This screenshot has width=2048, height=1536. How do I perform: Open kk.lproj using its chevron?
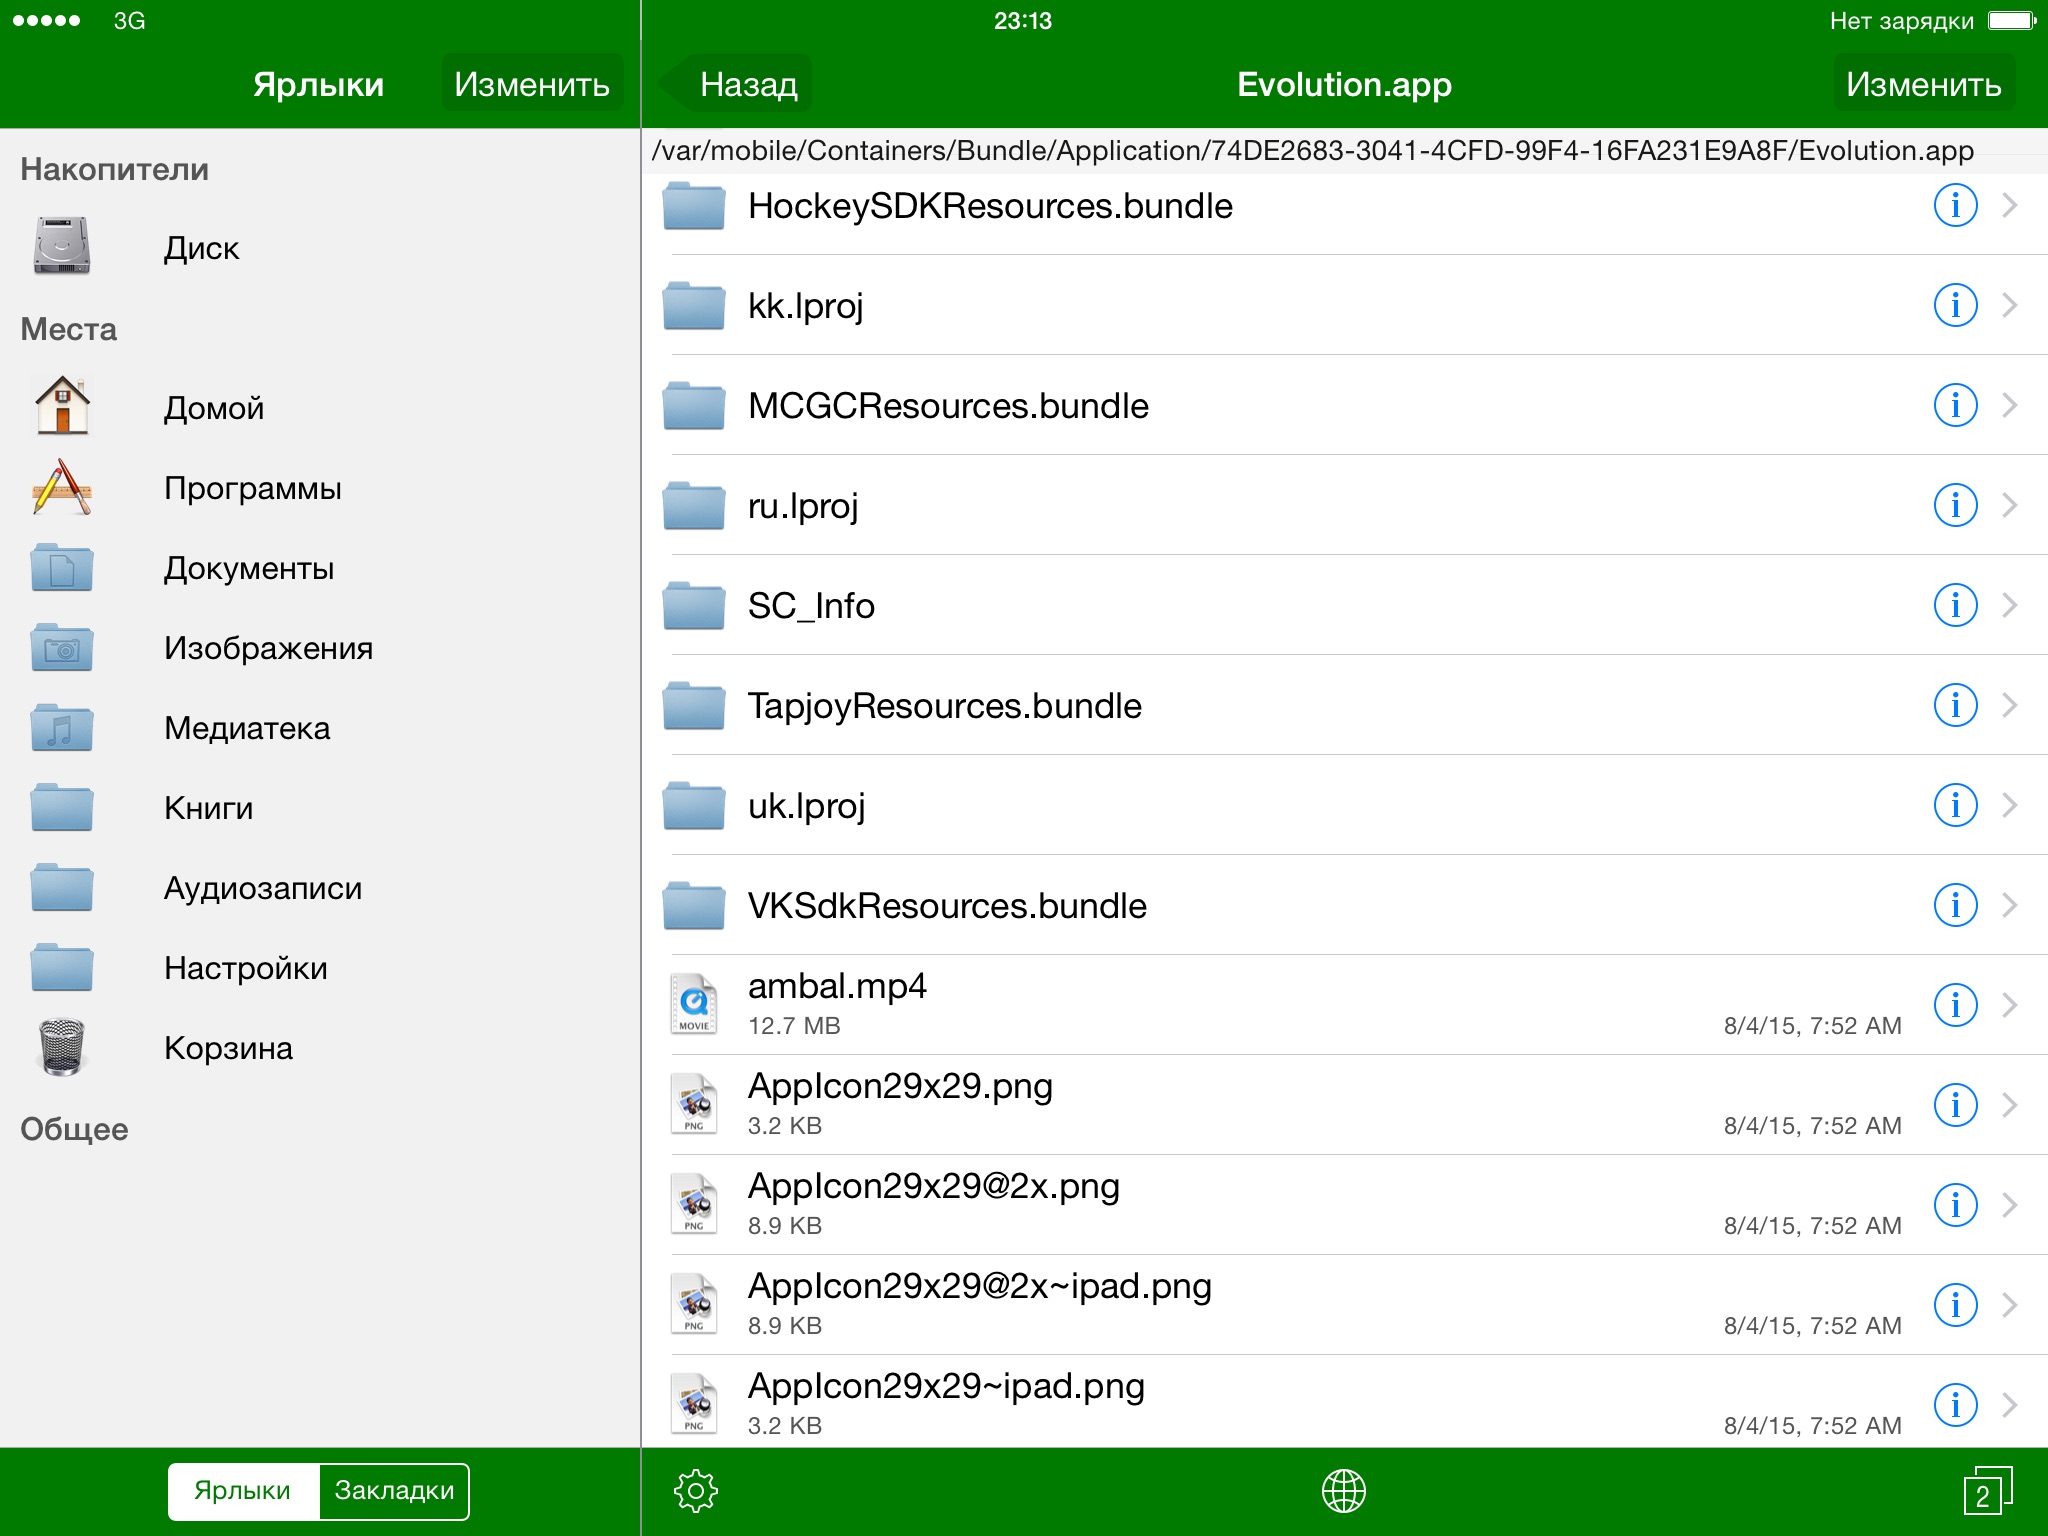(x=2010, y=305)
